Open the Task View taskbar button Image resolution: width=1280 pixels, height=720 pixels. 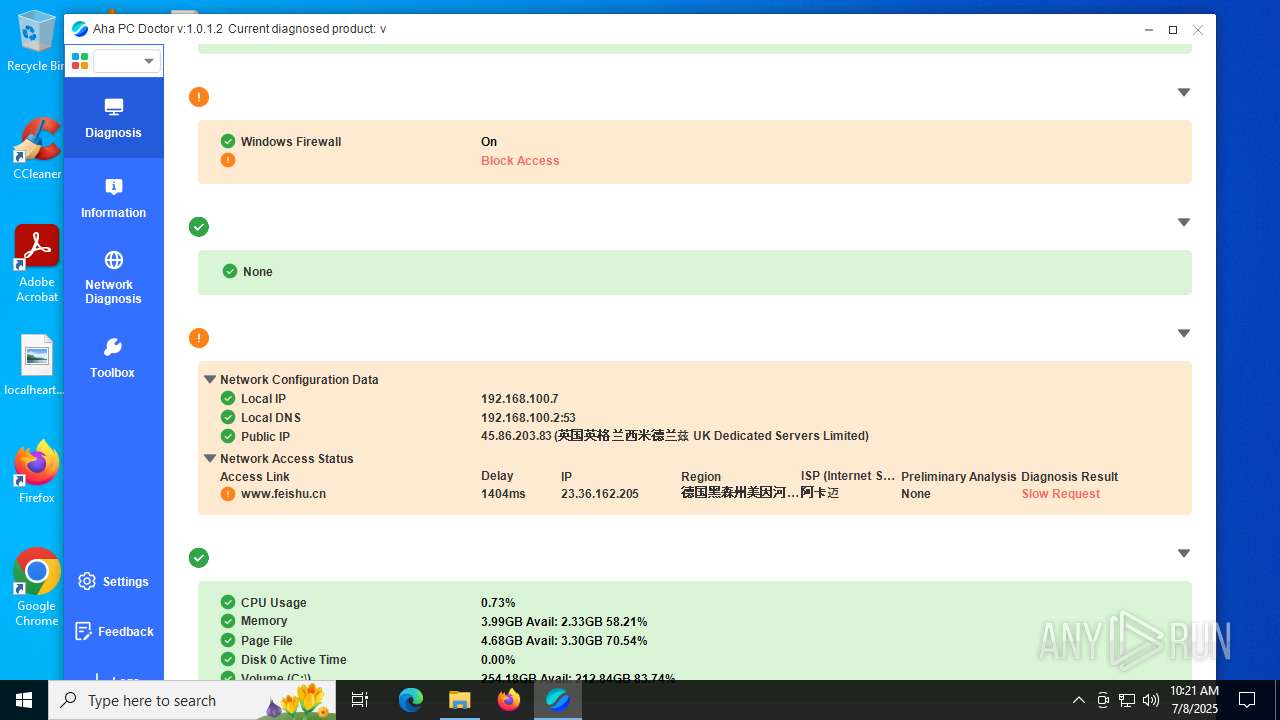pos(361,700)
